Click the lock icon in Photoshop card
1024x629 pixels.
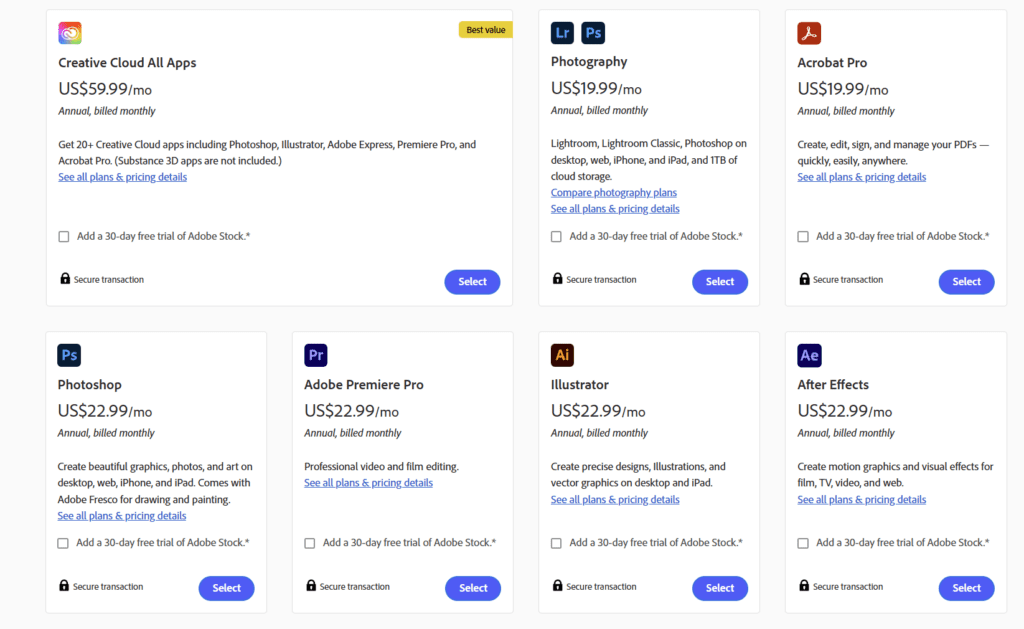[x=64, y=585]
